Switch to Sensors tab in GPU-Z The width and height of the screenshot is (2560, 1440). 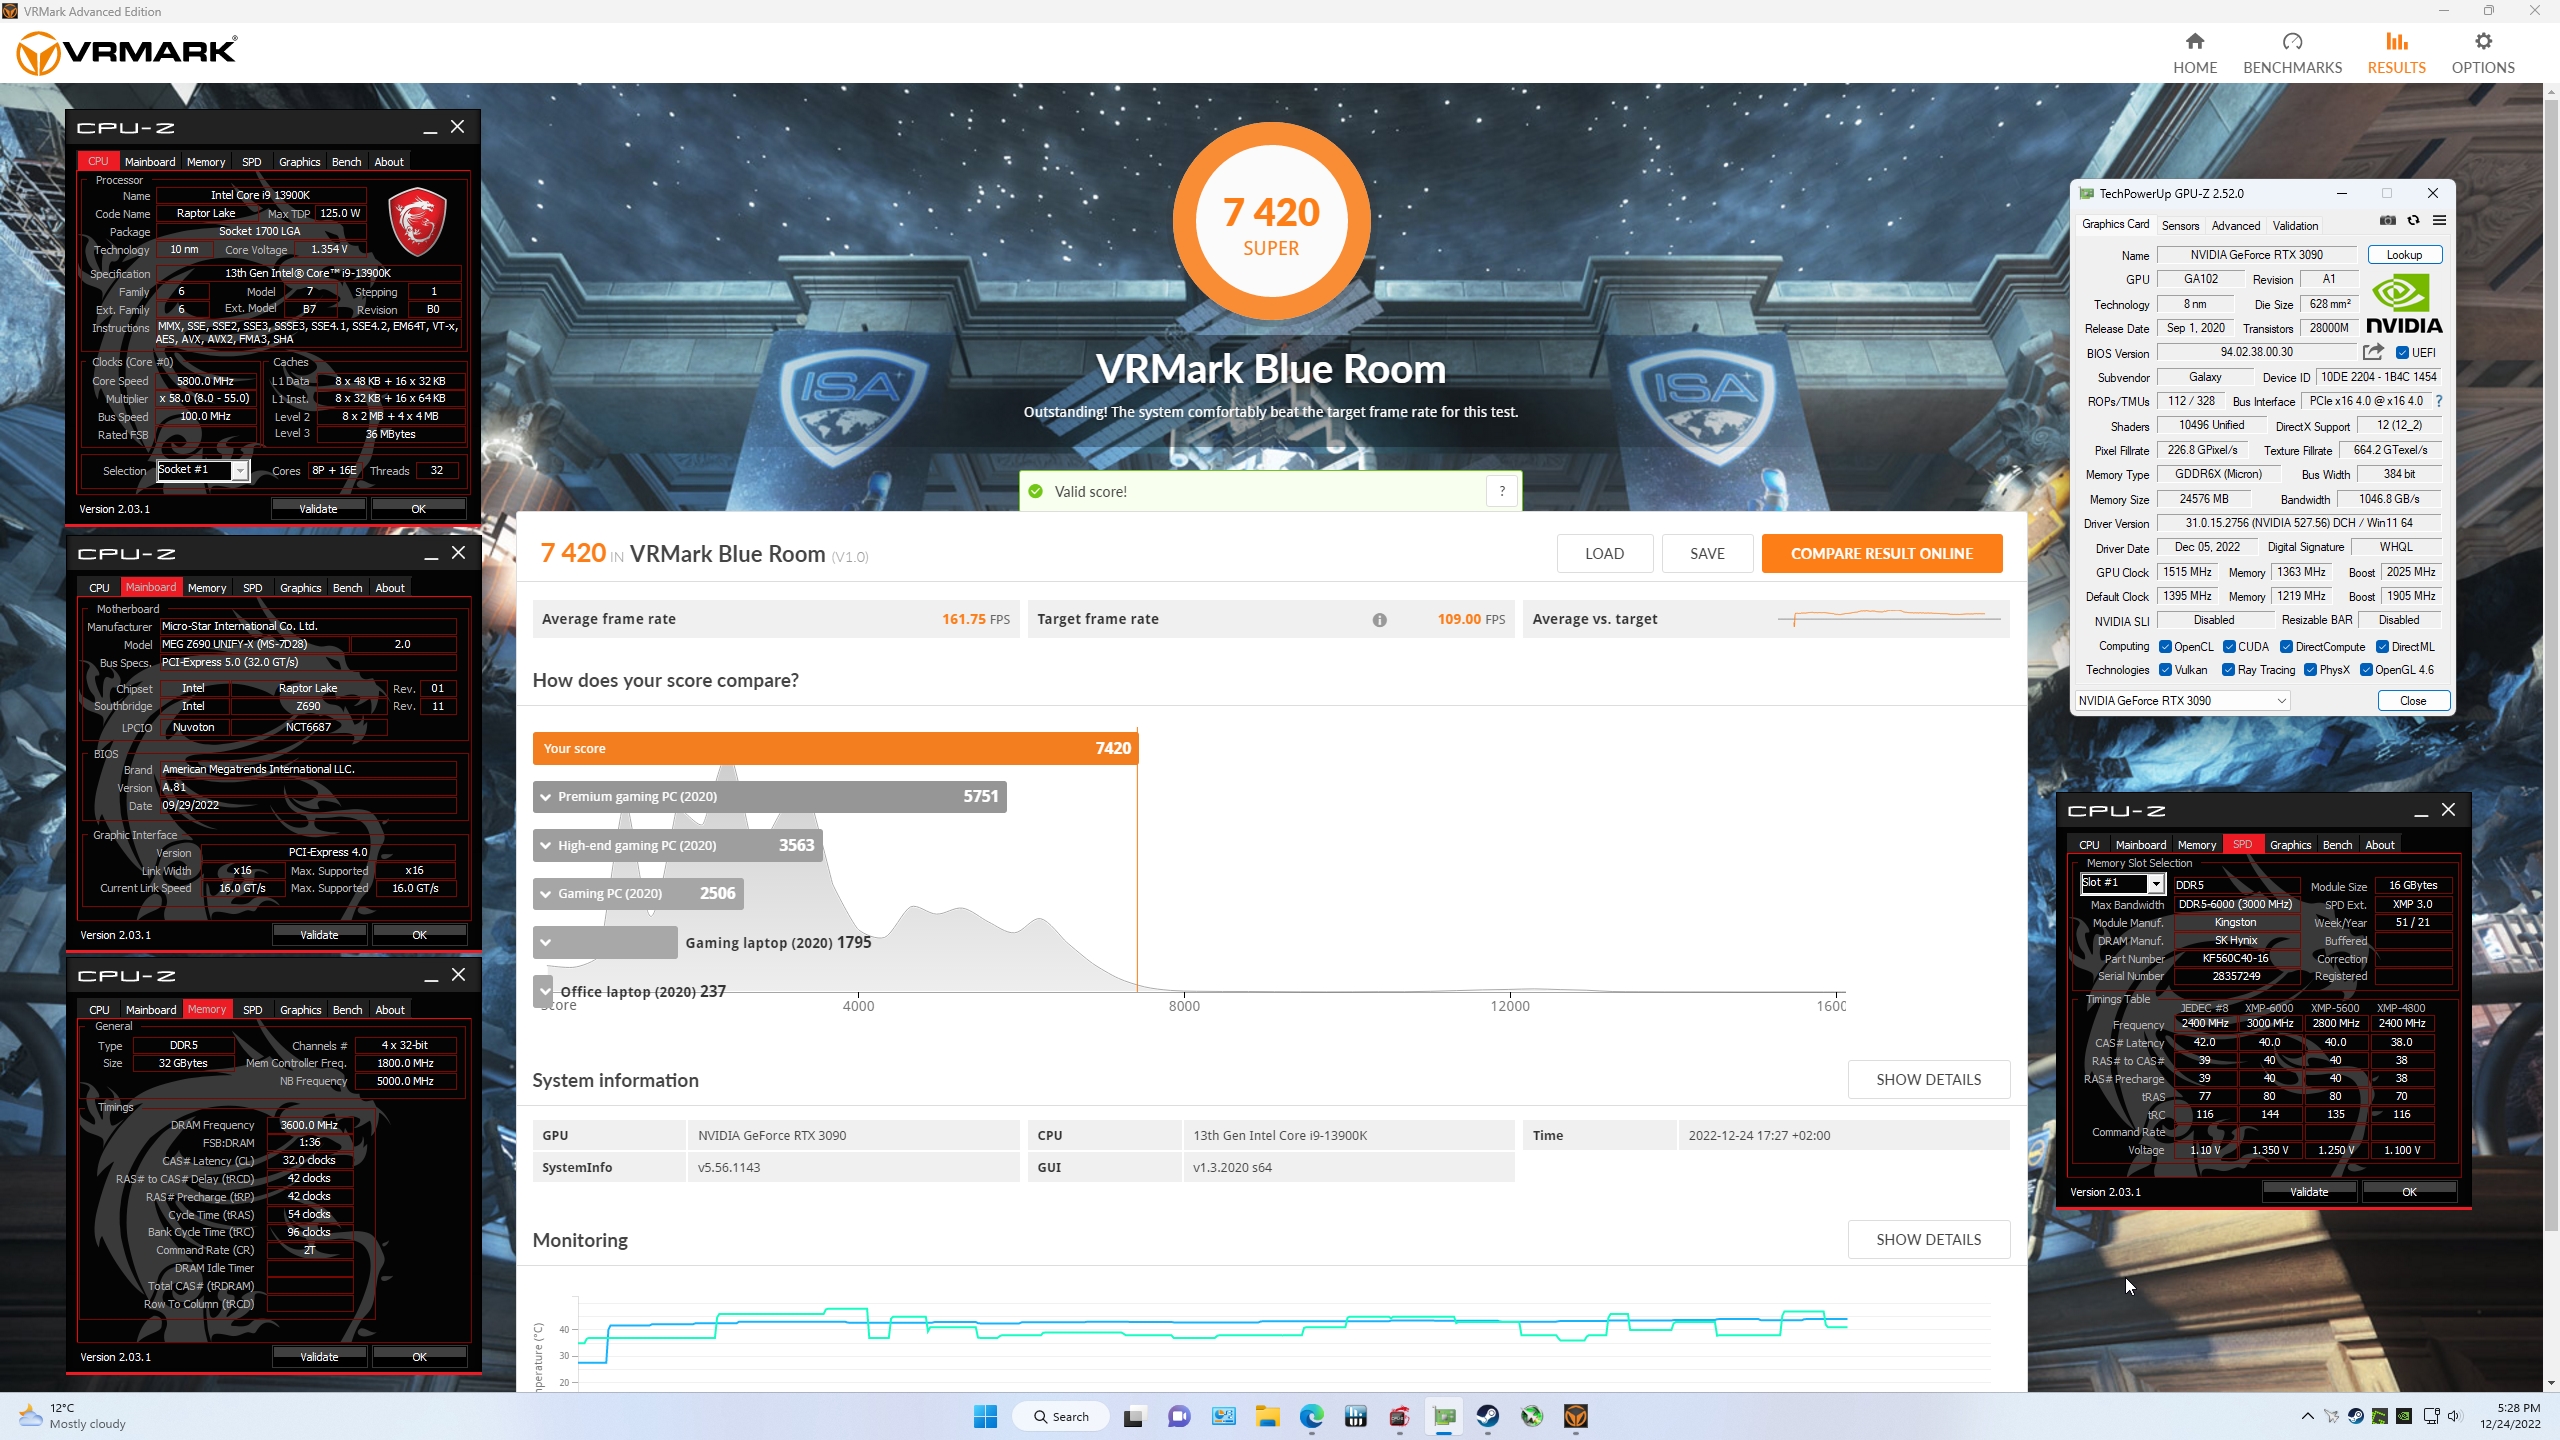click(2180, 226)
